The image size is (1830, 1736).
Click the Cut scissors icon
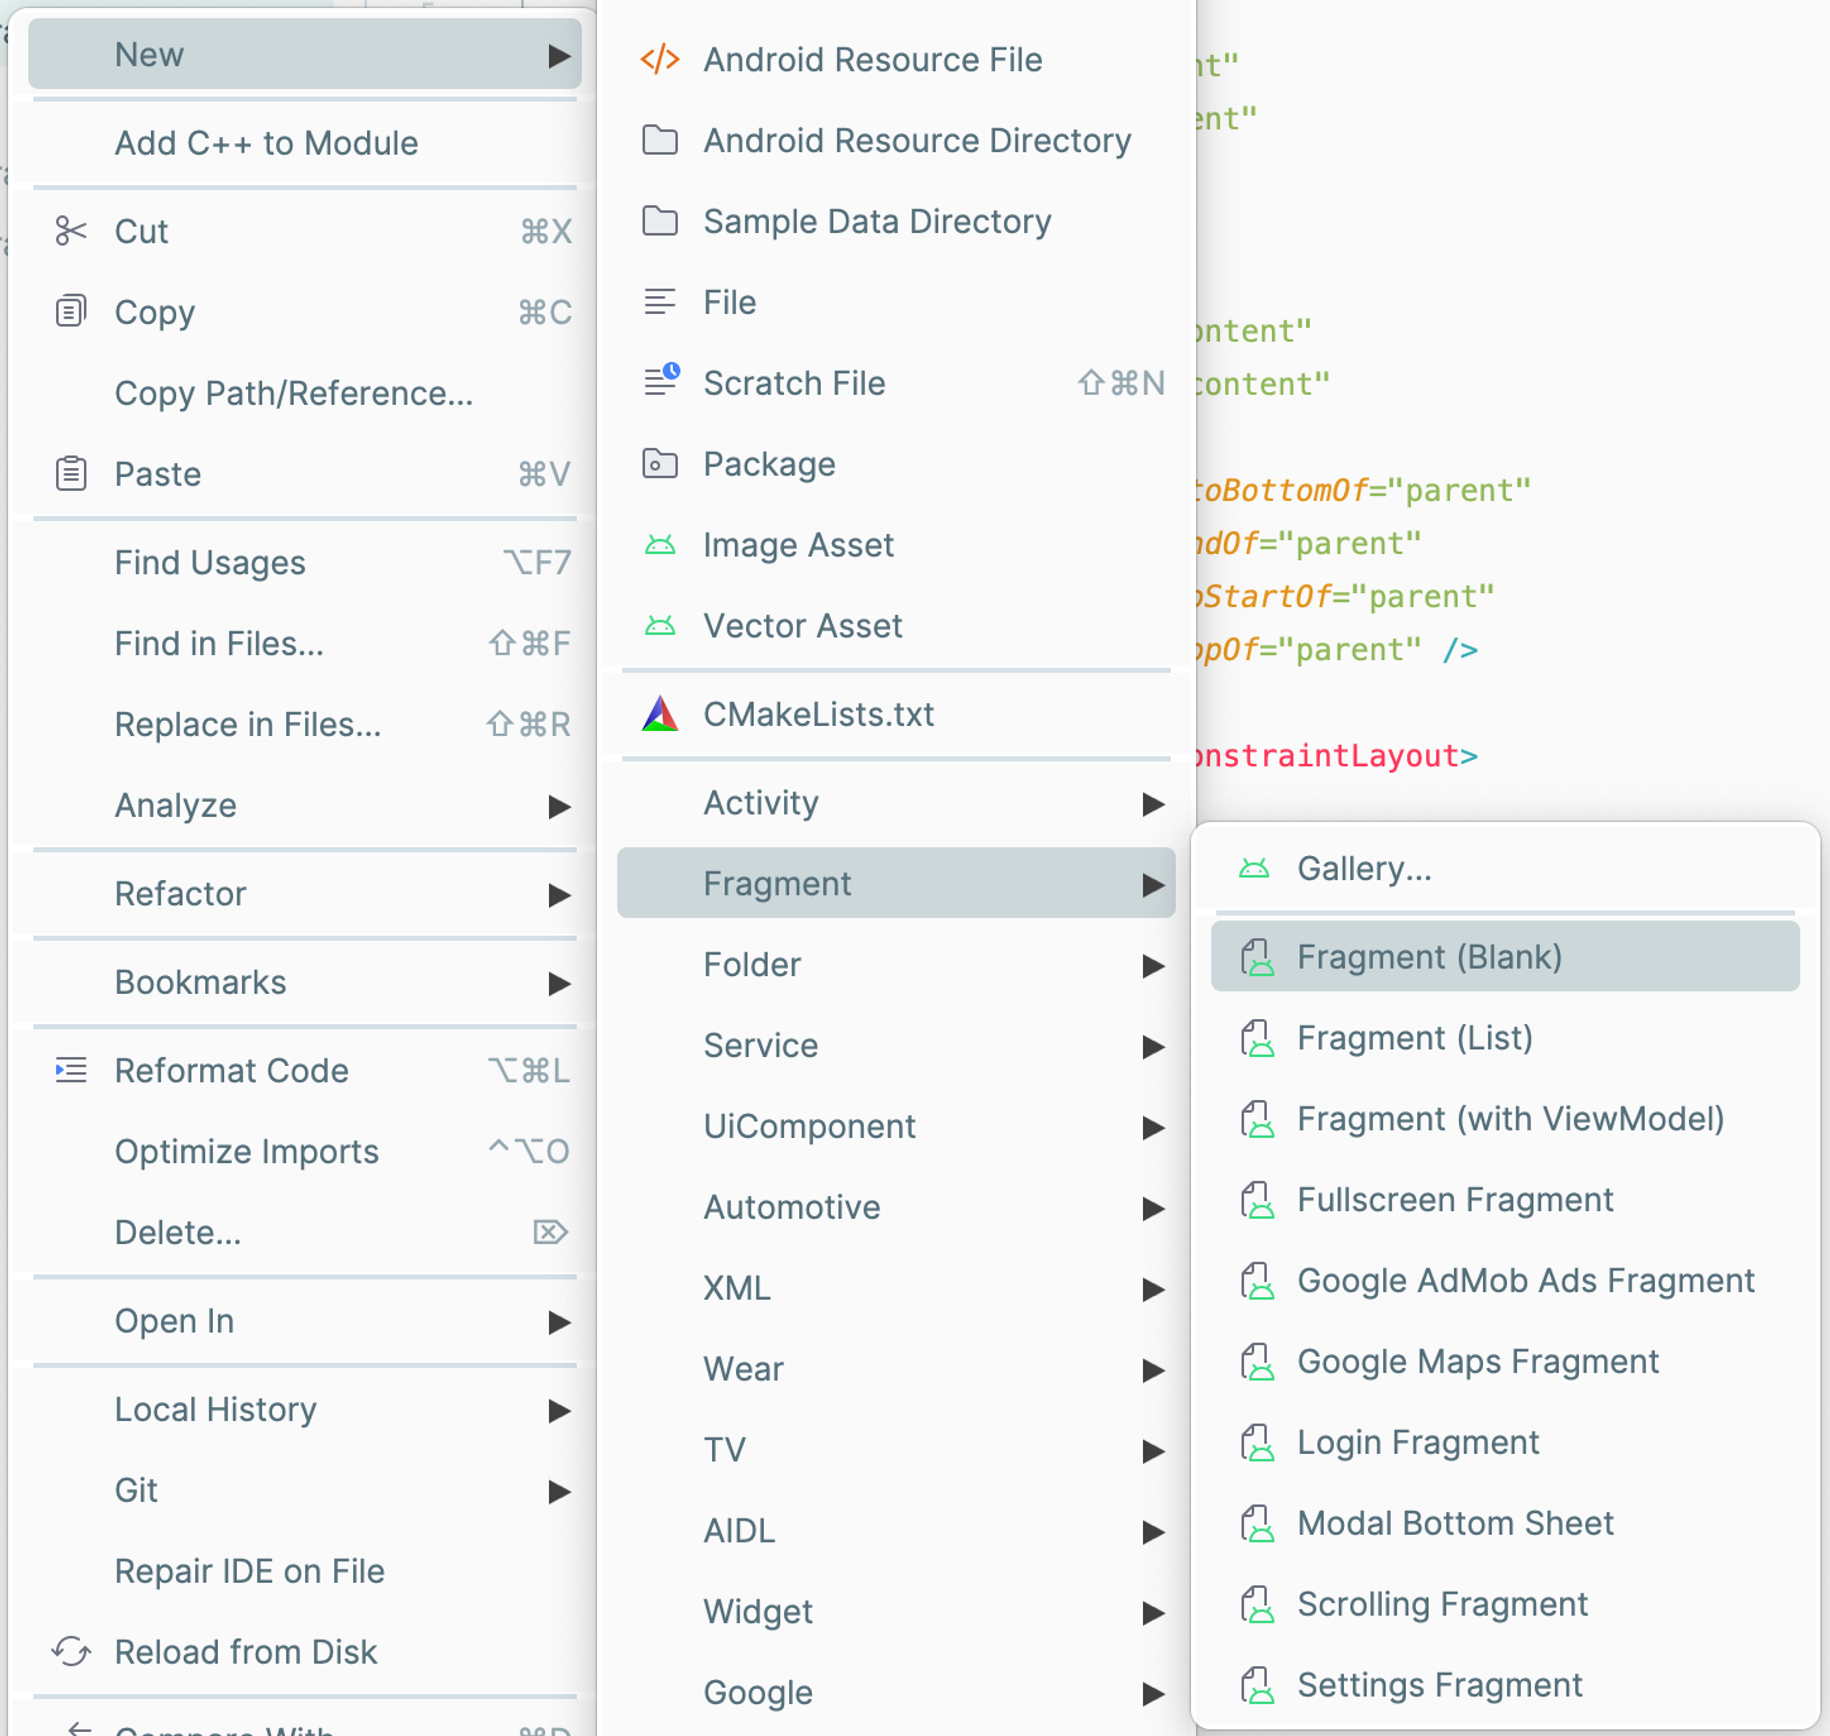[x=70, y=231]
